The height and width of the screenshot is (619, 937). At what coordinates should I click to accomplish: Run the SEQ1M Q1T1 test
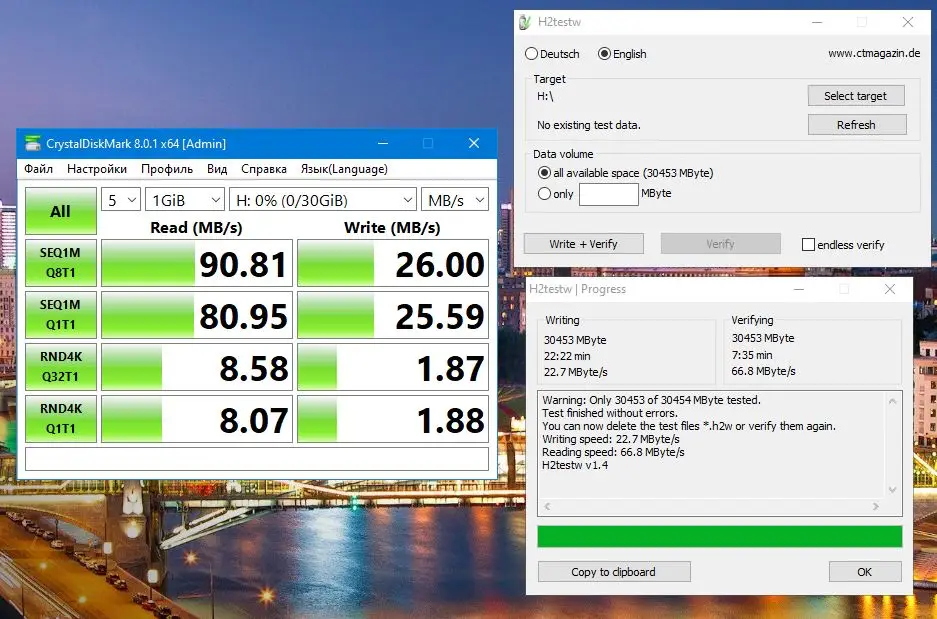(x=60, y=315)
